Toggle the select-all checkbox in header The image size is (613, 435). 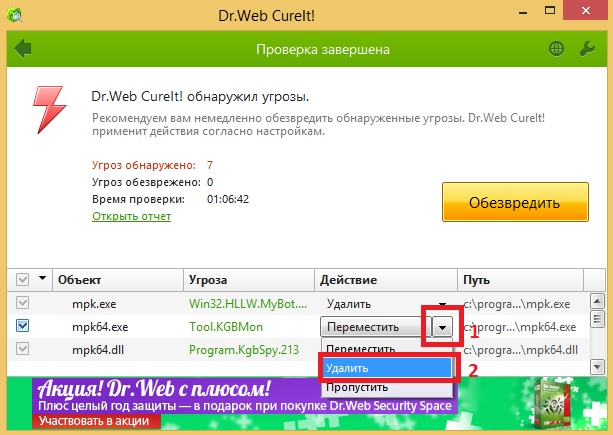[23, 279]
